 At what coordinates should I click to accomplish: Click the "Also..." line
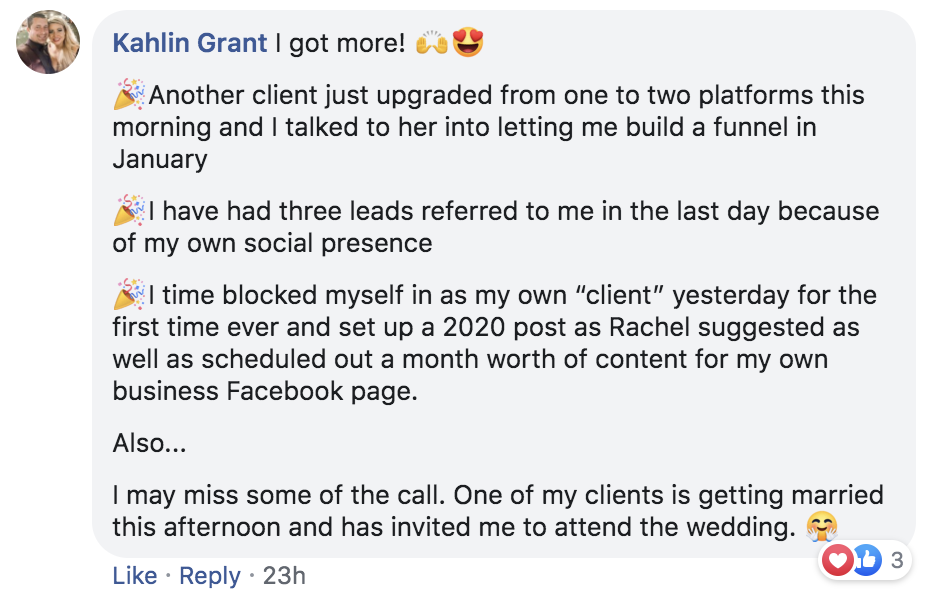tap(149, 443)
